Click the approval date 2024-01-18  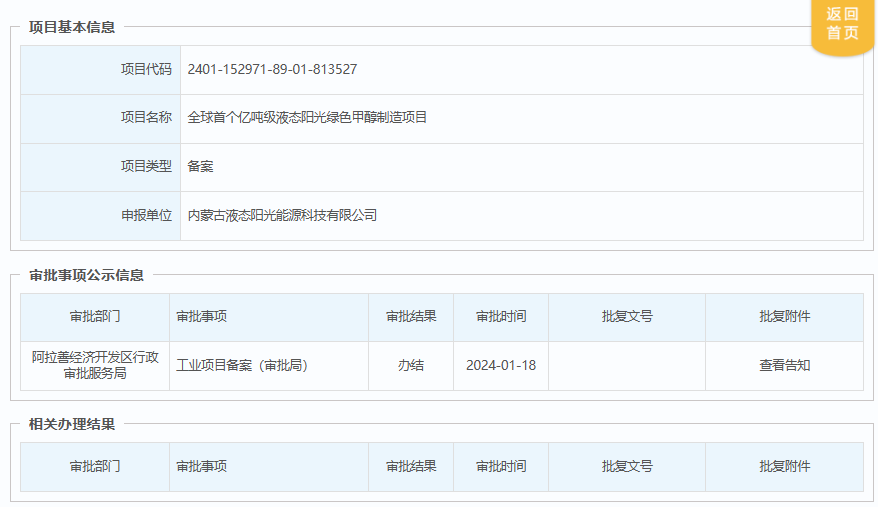click(x=500, y=365)
